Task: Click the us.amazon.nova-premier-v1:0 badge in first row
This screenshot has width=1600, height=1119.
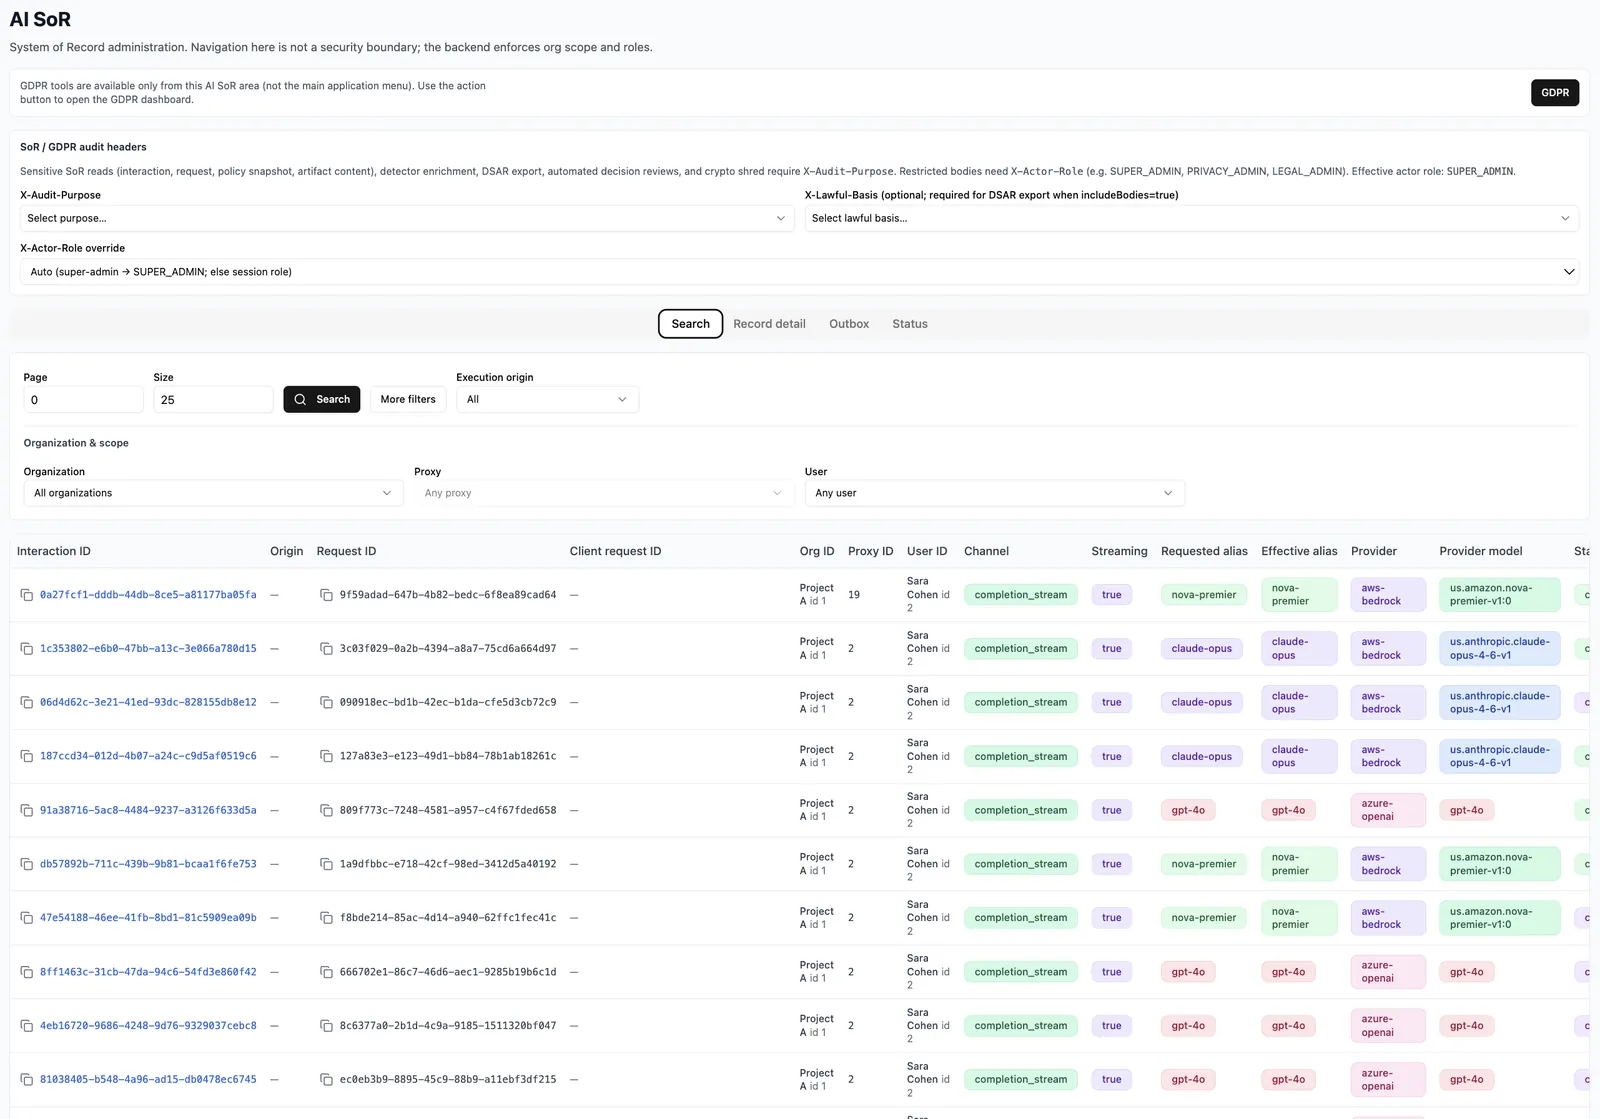Action: 1500,595
